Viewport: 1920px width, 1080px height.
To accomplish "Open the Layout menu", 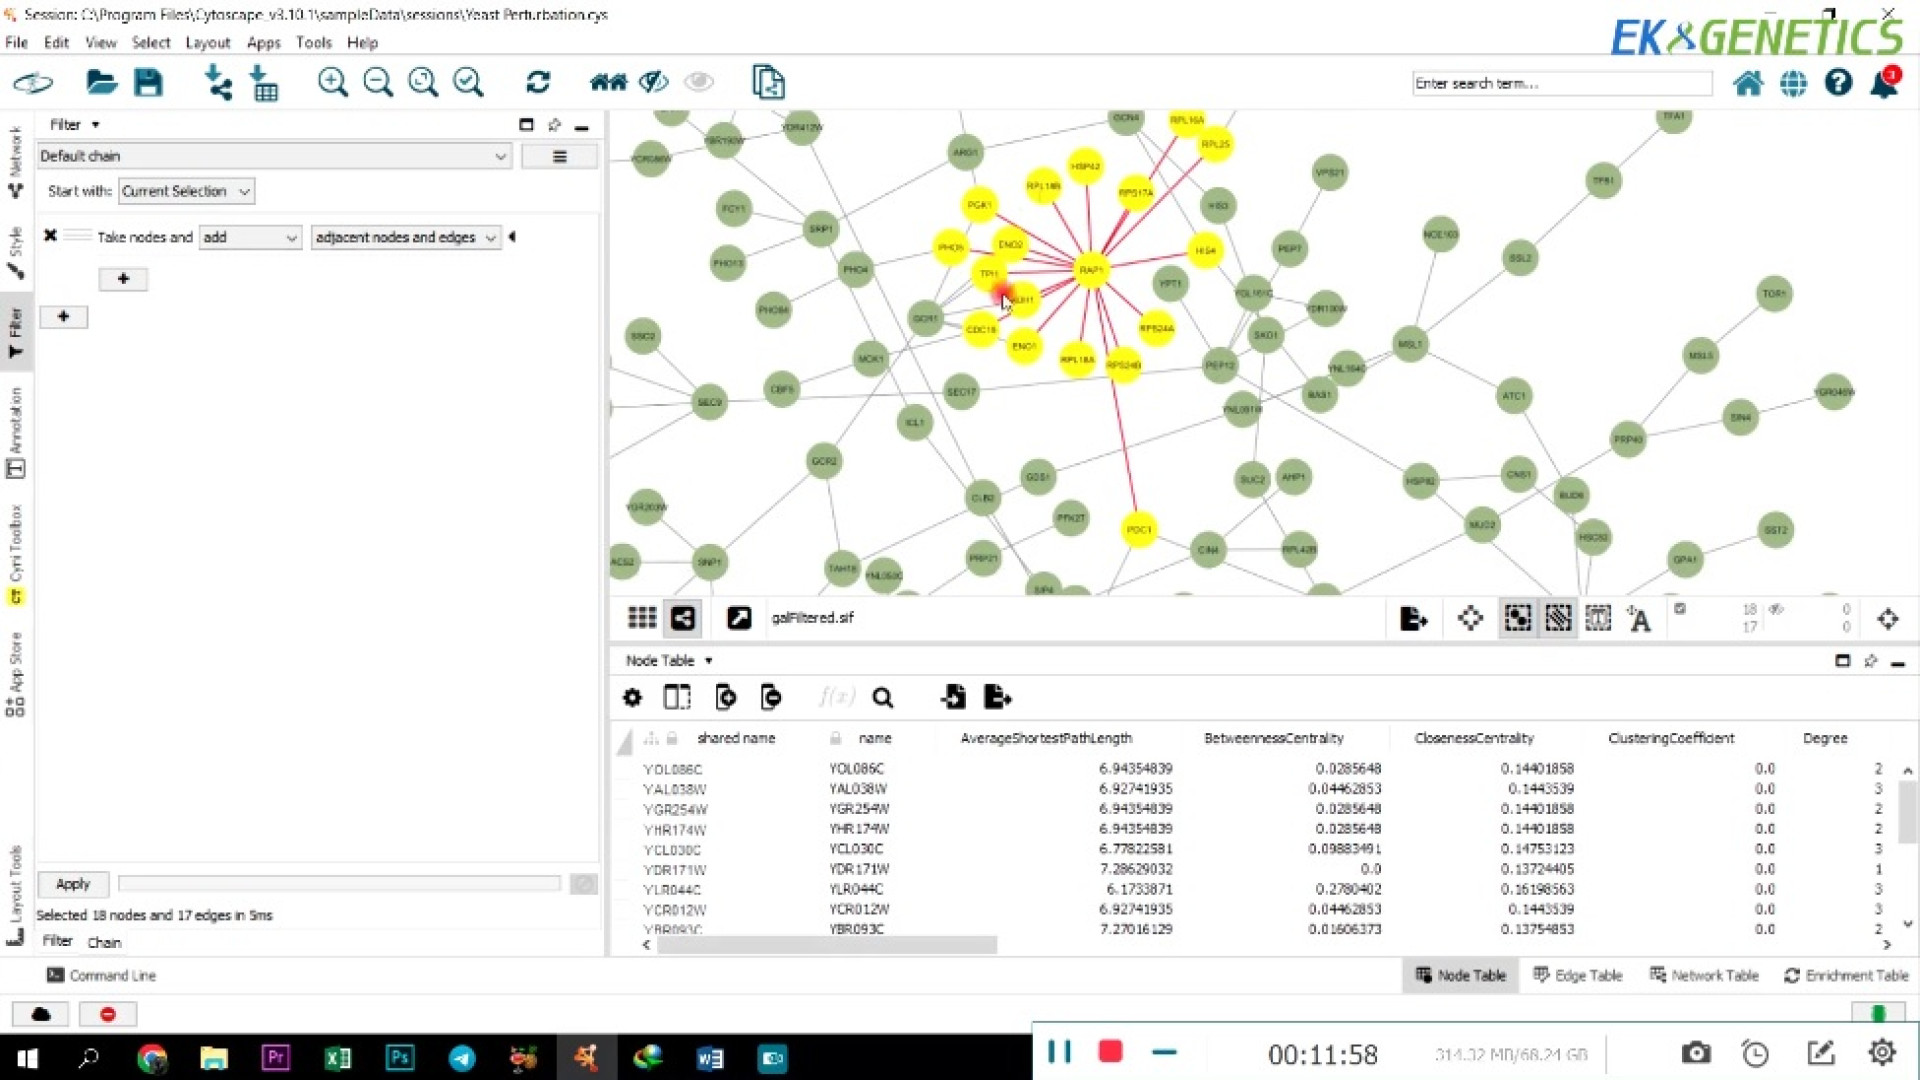I will click(x=207, y=42).
